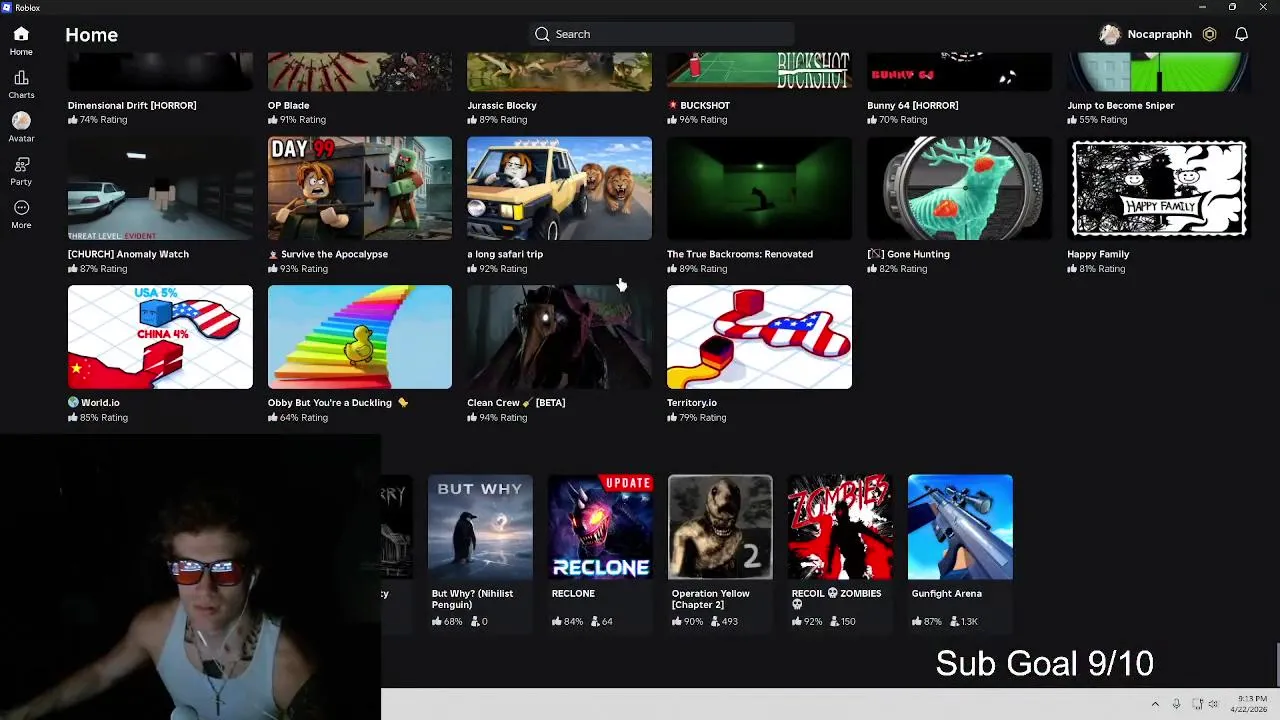Open the Happy Family thumbnail
The height and width of the screenshot is (720, 1280).
tap(1159, 188)
